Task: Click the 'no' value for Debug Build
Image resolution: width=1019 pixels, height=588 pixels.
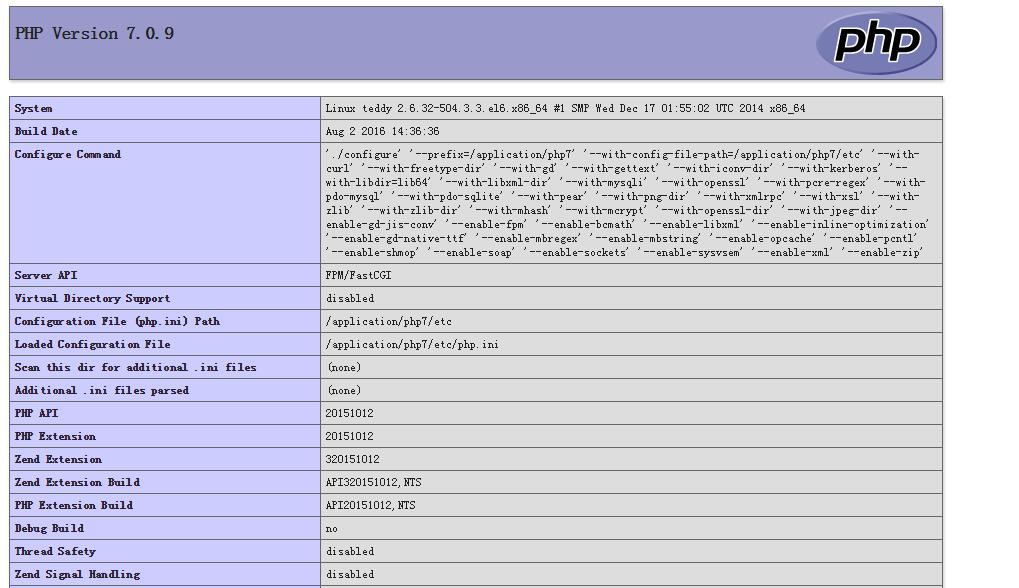Action: [x=331, y=529]
